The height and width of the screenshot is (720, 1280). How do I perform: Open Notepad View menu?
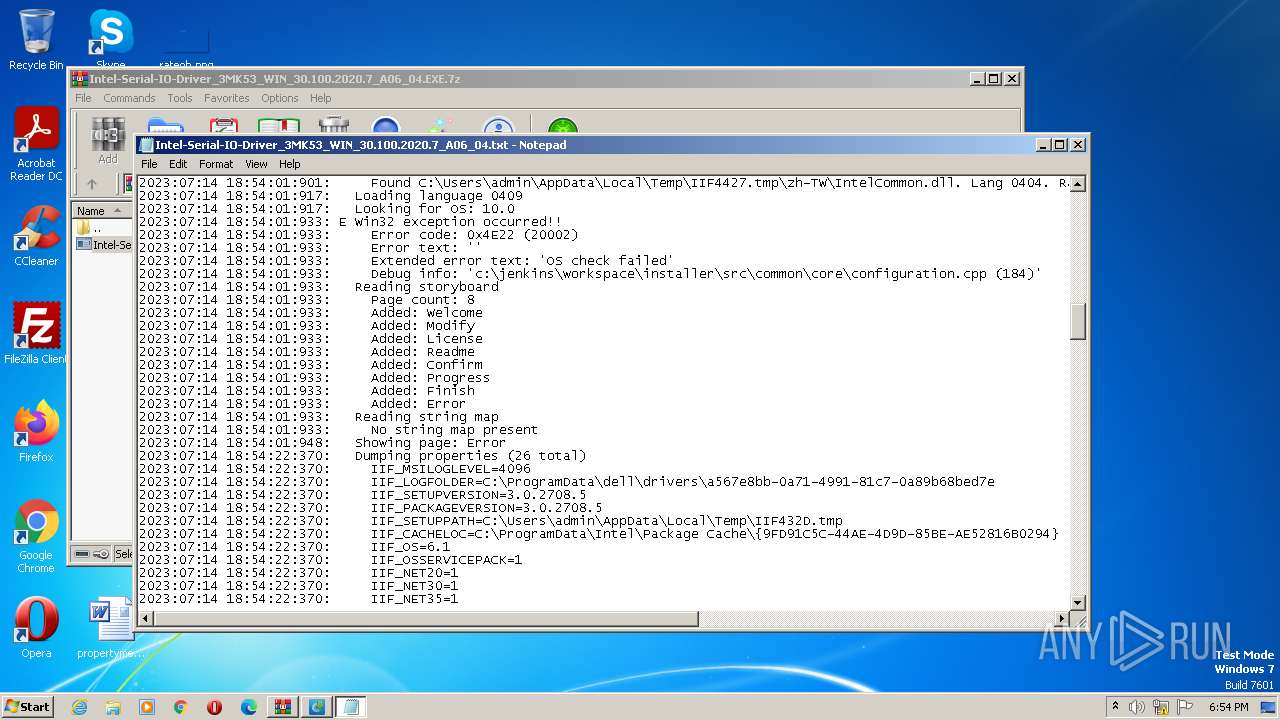click(x=256, y=164)
